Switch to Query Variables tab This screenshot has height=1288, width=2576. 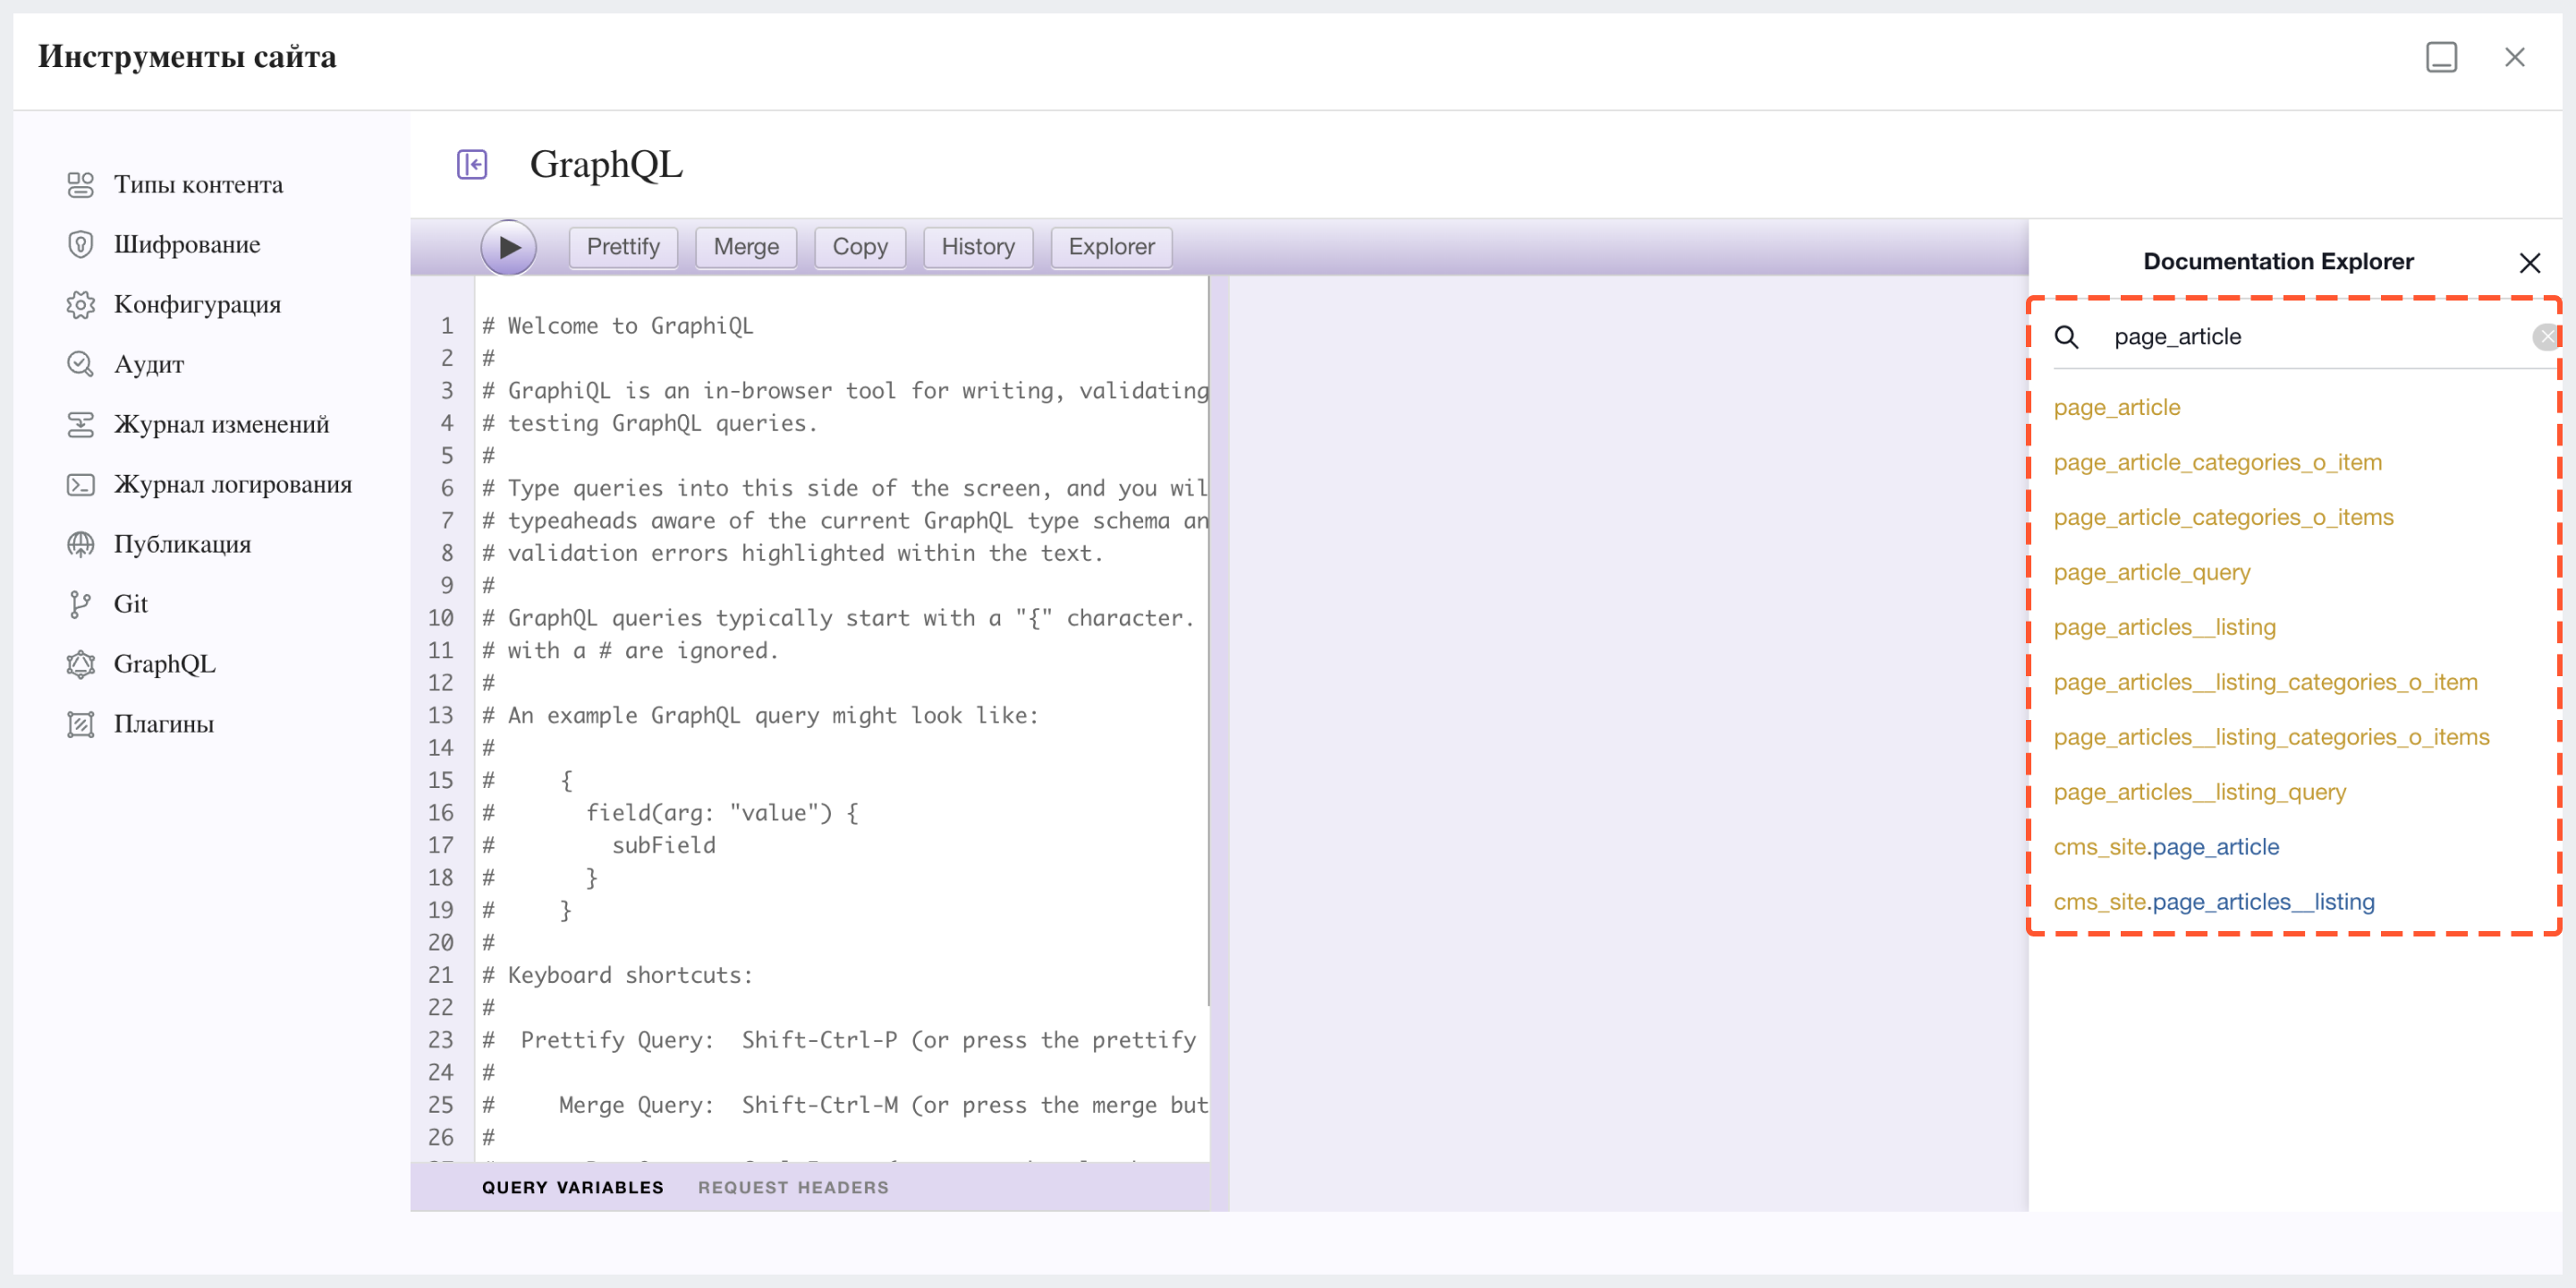pyautogui.click(x=573, y=1187)
